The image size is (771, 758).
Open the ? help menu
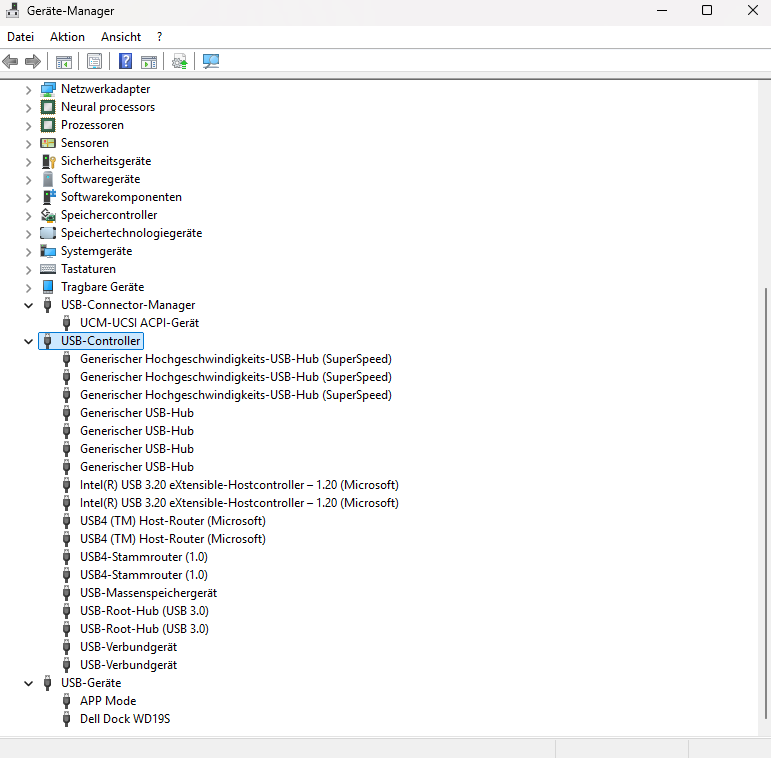[159, 37]
